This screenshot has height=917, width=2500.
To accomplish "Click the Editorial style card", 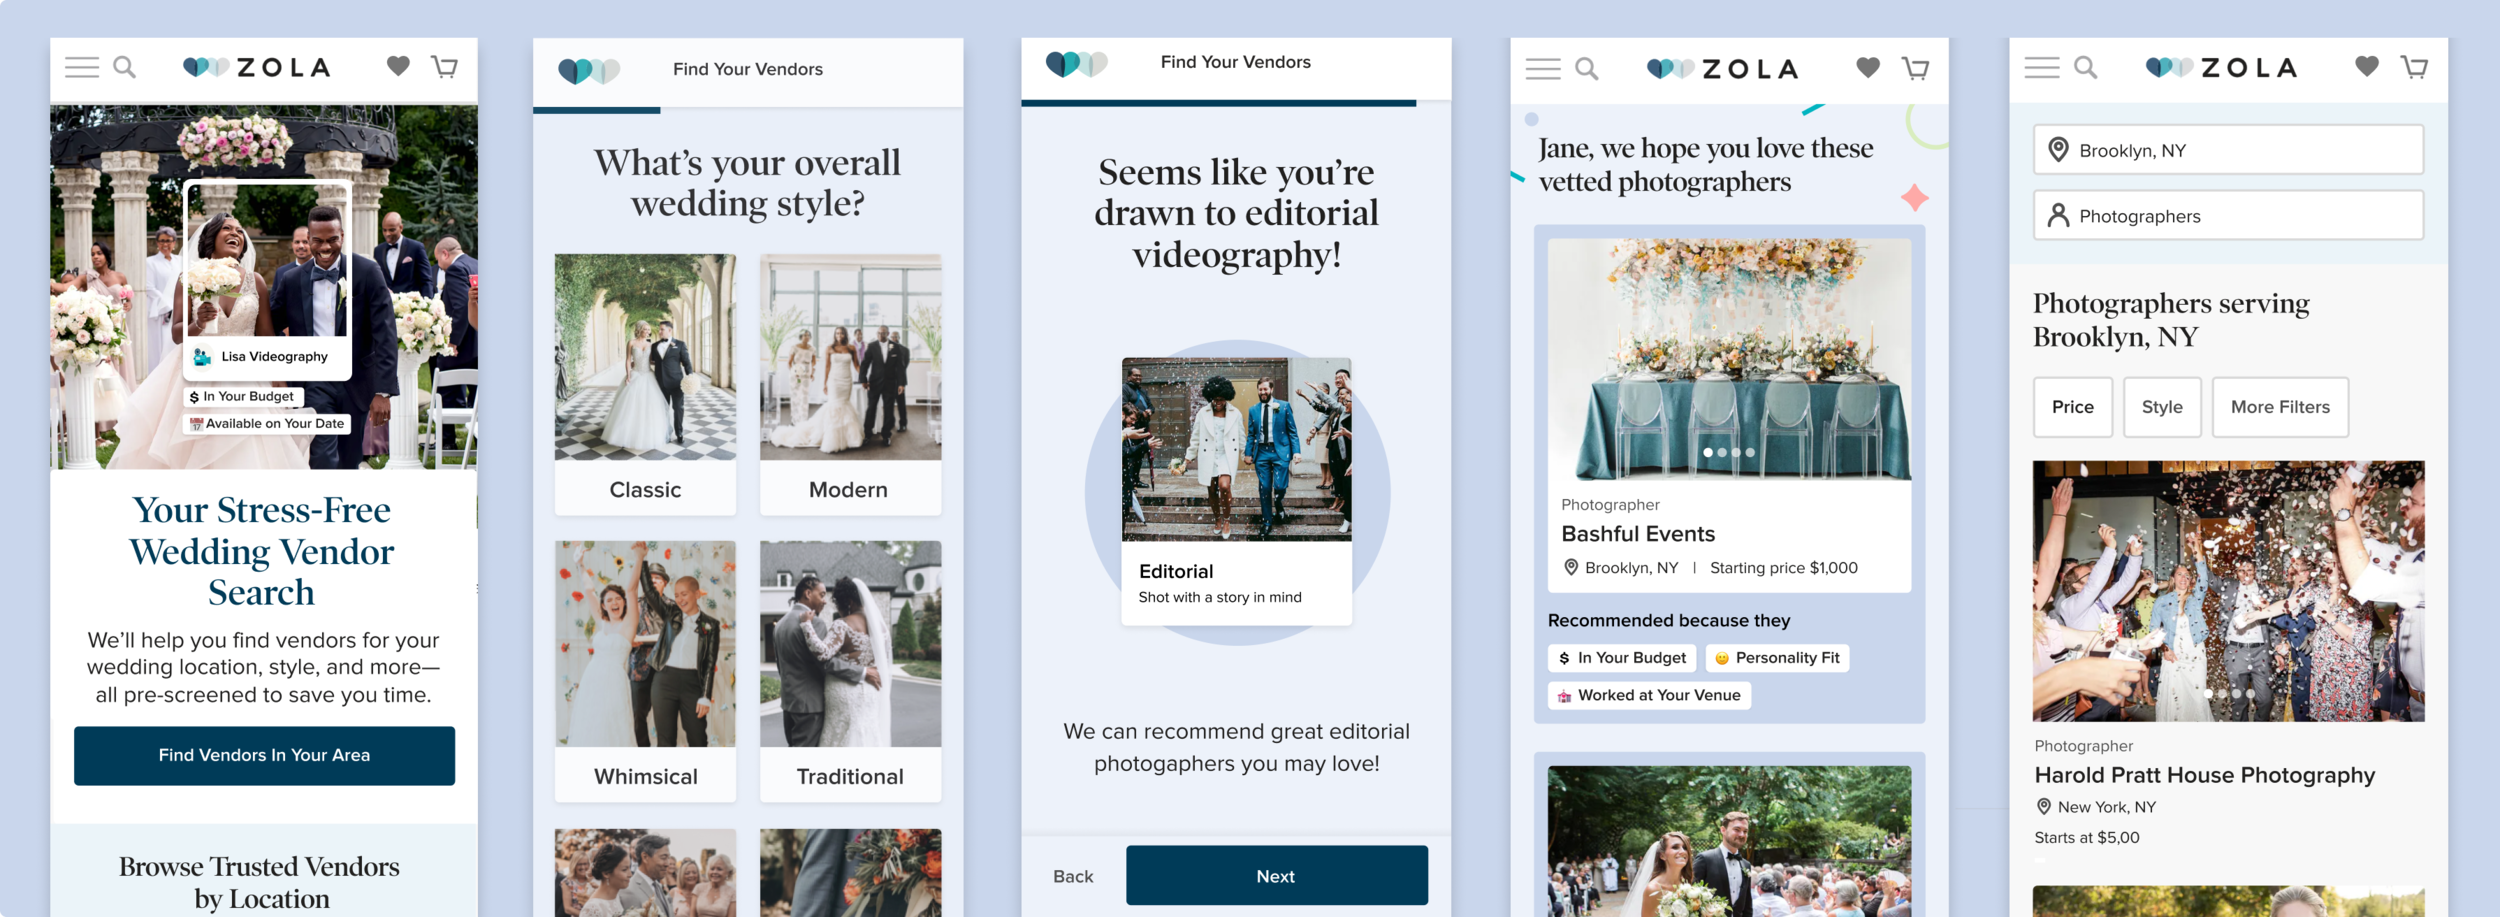I will (x=1236, y=491).
